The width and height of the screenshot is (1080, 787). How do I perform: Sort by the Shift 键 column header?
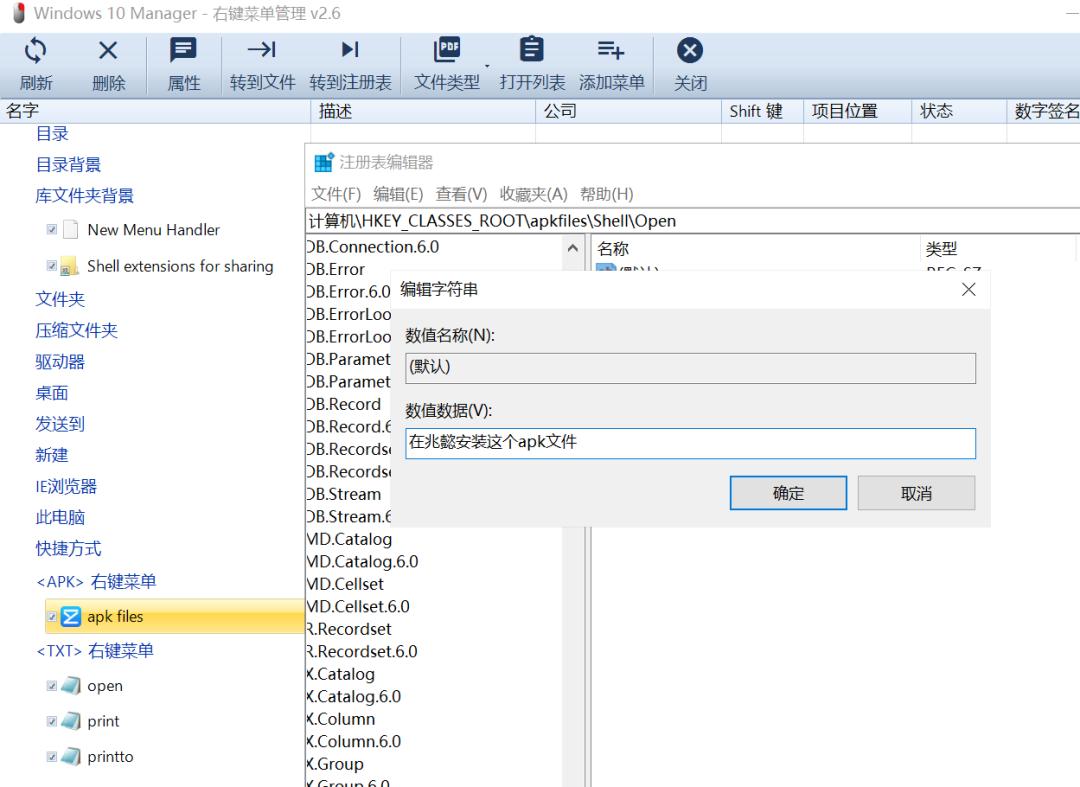coord(762,111)
